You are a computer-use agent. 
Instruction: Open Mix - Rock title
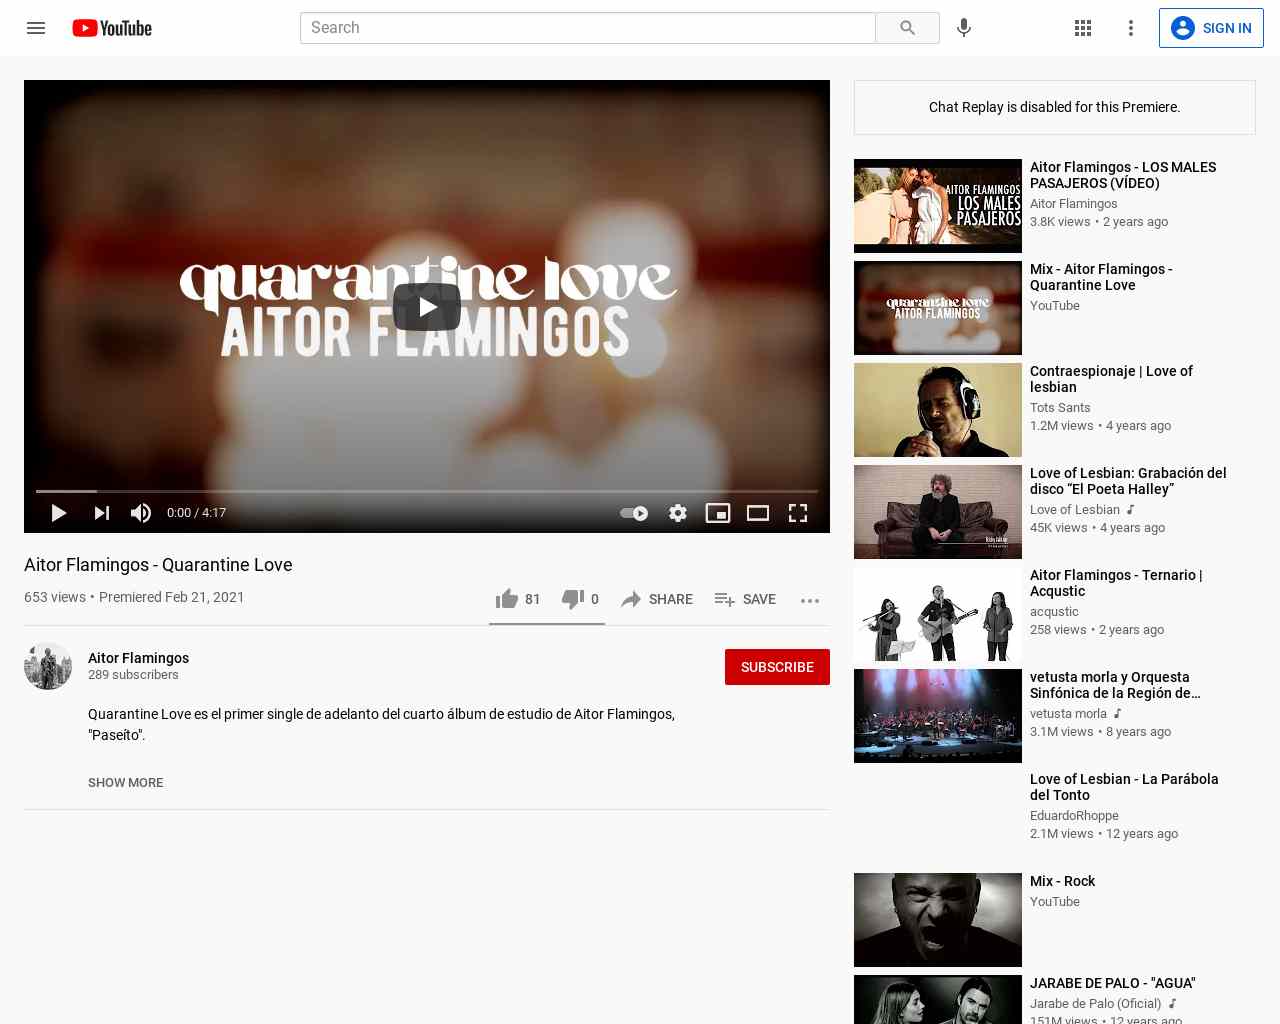point(1062,881)
